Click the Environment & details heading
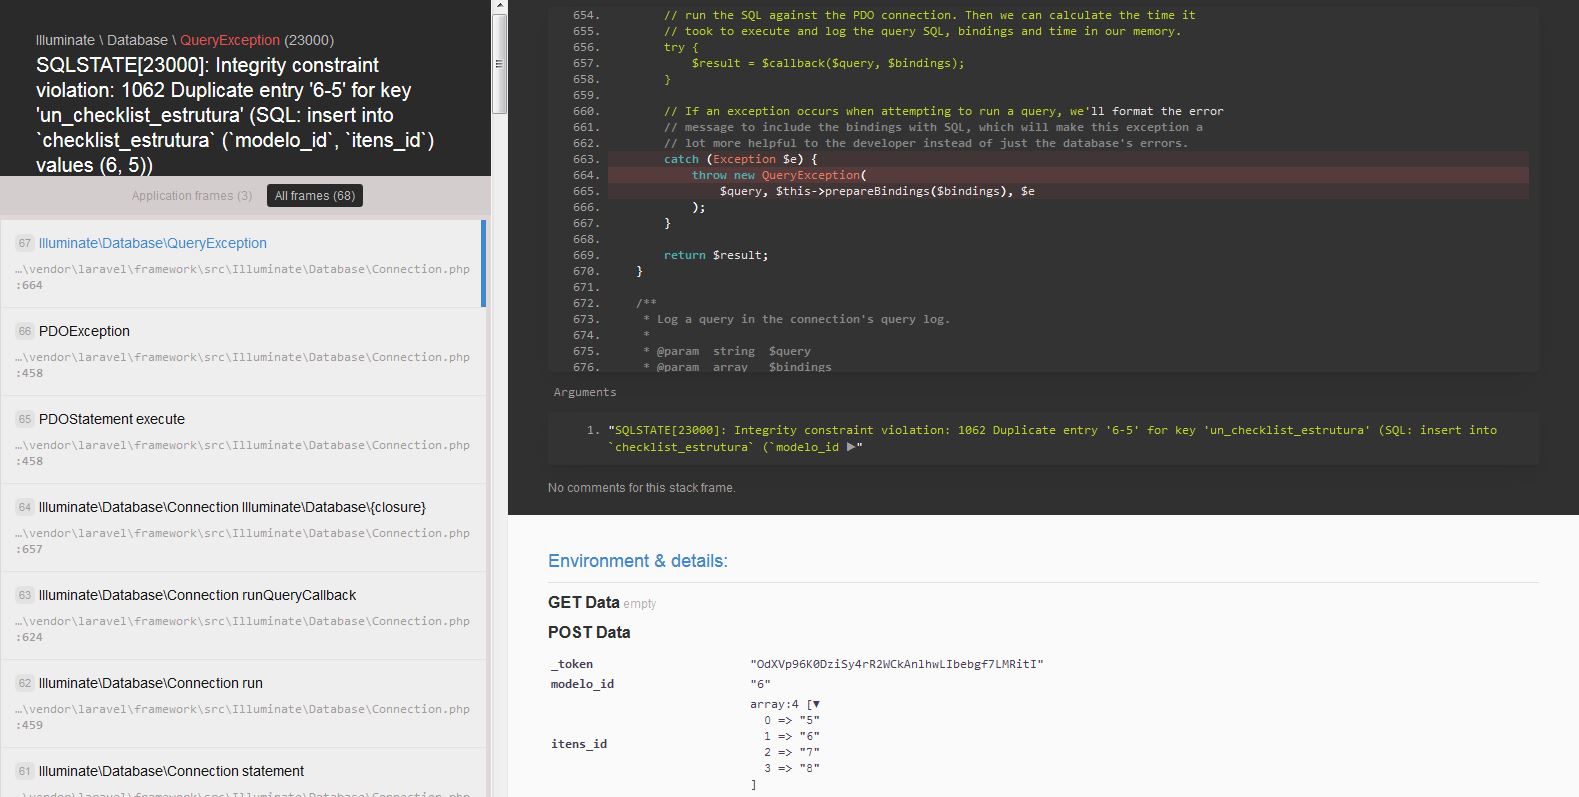1579x797 pixels. point(638,561)
